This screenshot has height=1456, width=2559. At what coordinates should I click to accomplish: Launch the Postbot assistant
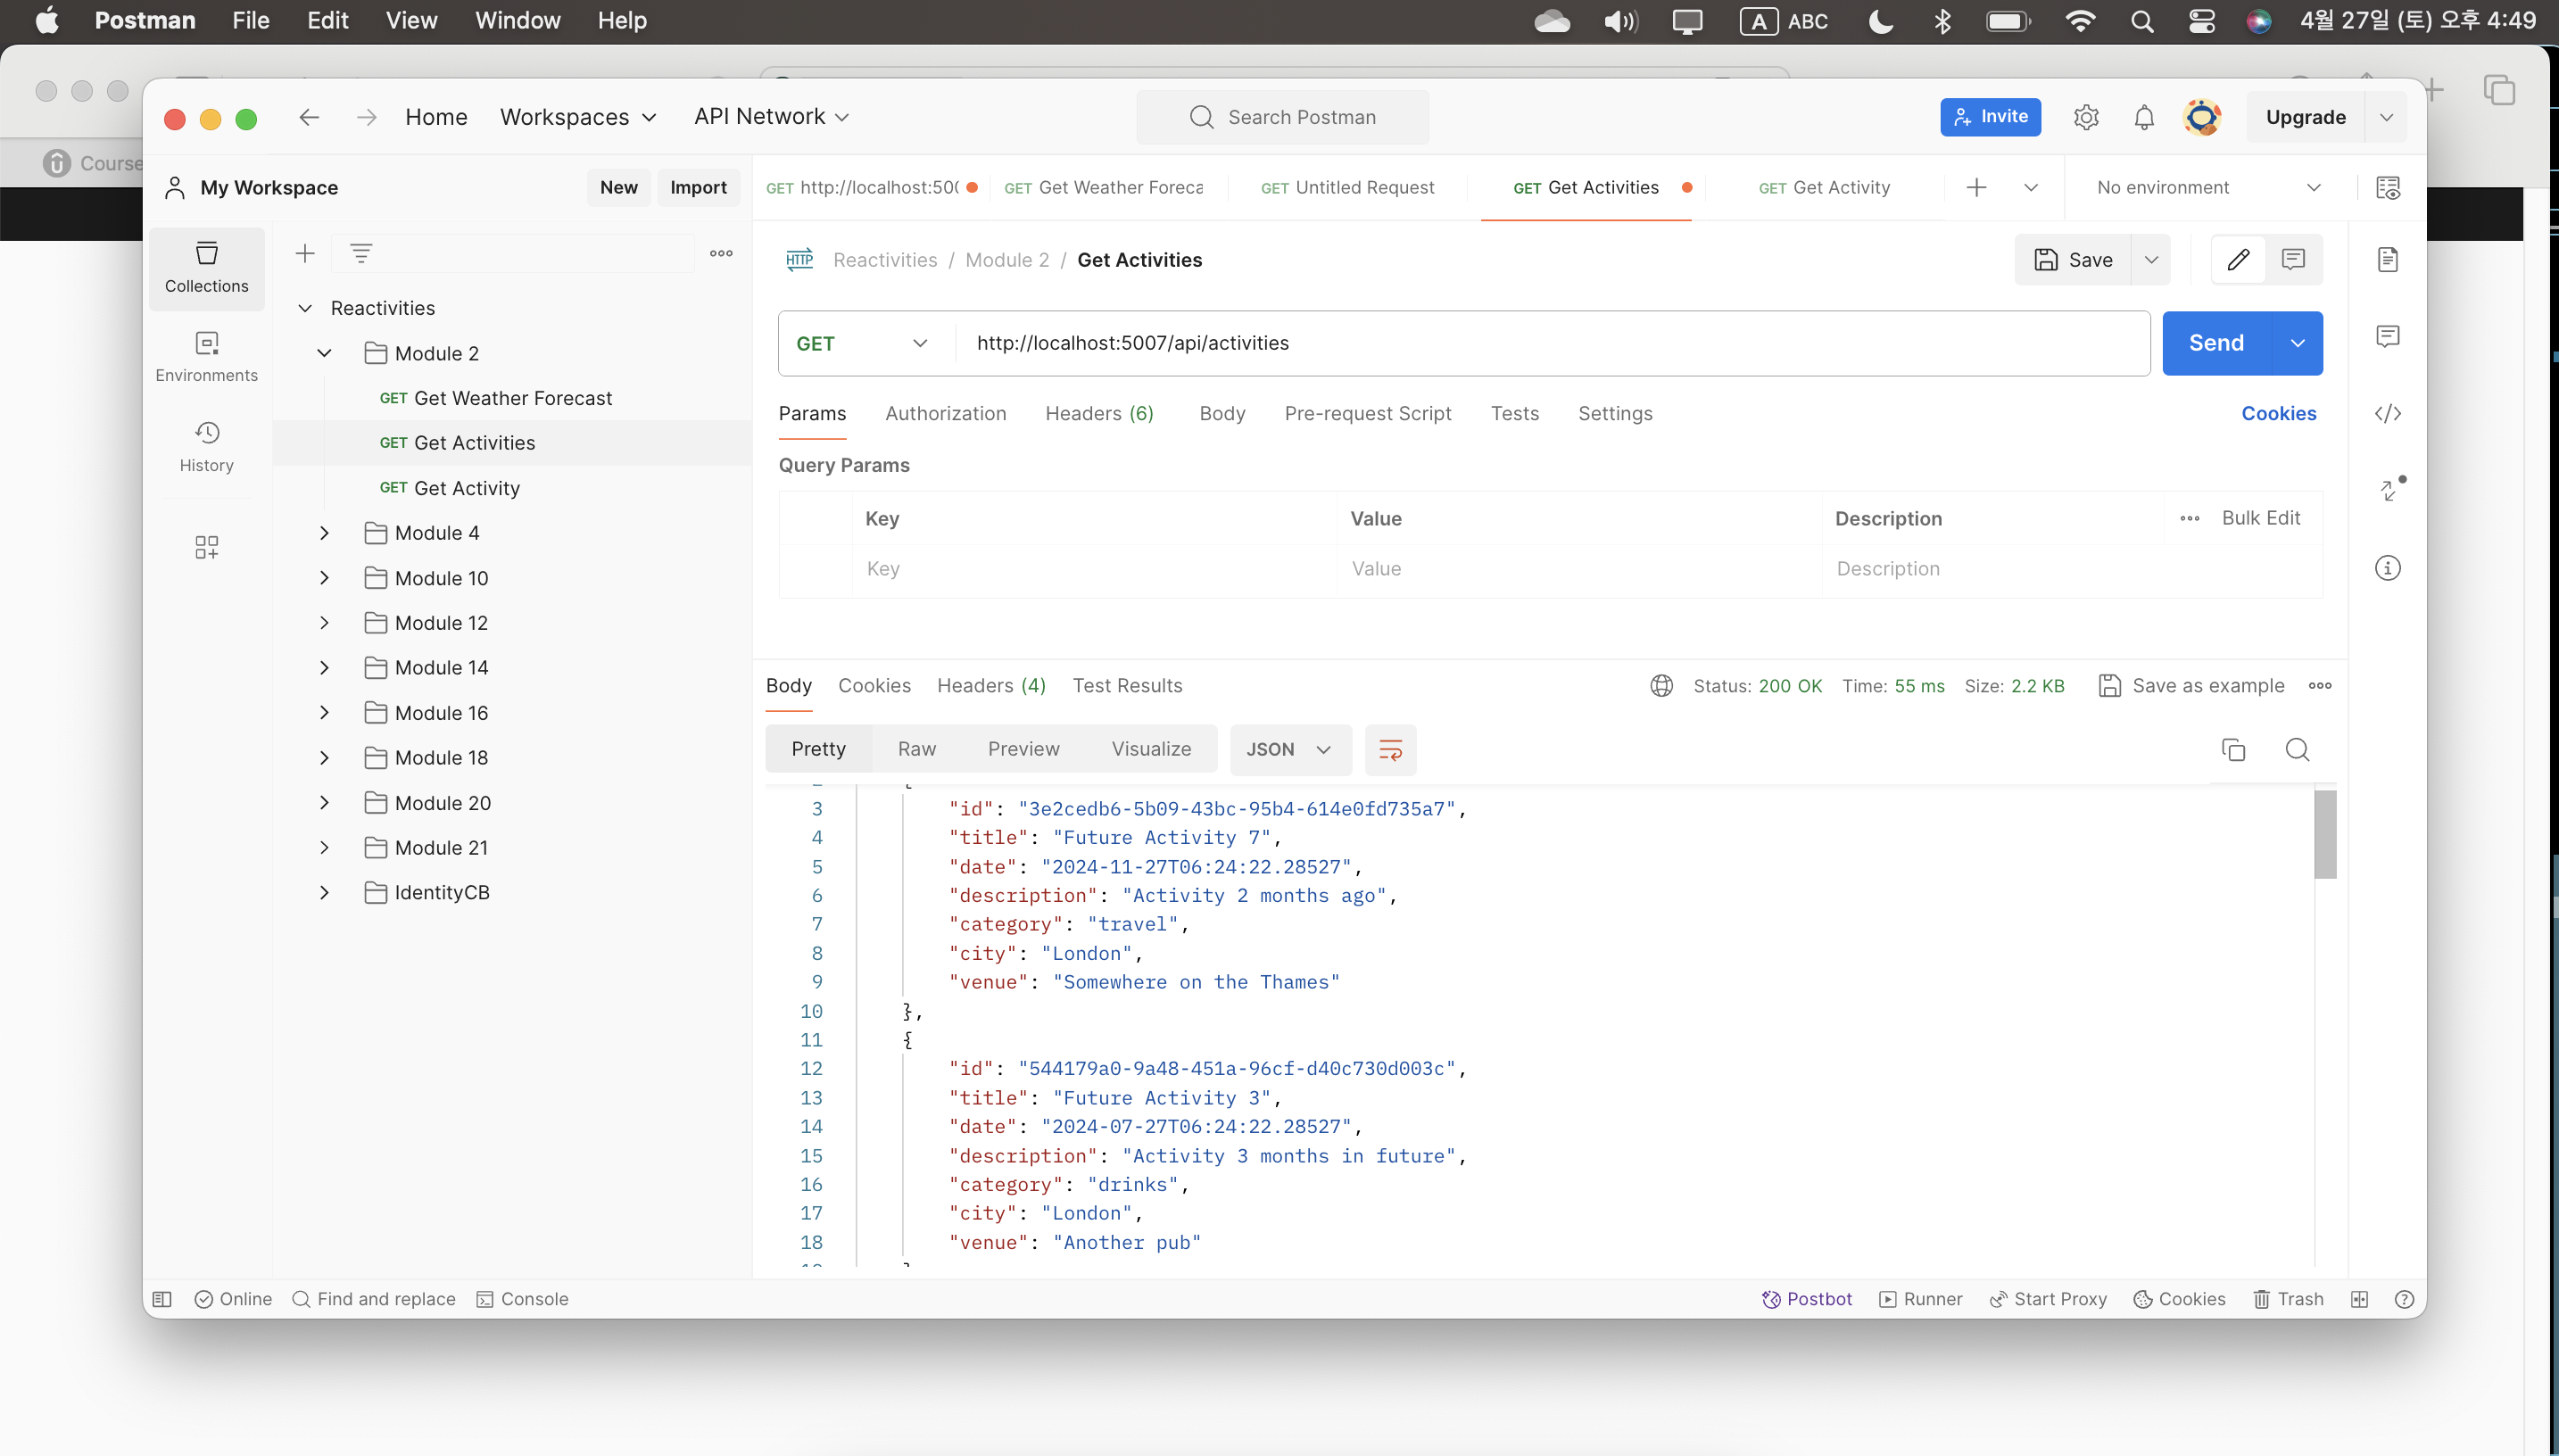(1806, 1298)
